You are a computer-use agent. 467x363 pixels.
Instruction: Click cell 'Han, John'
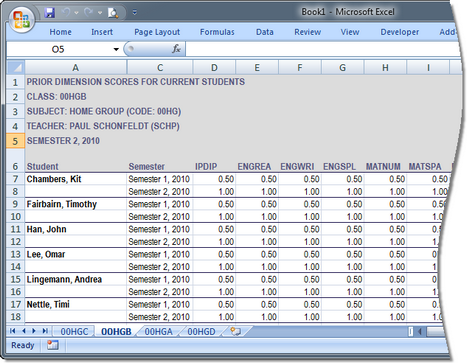tap(76, 229)
